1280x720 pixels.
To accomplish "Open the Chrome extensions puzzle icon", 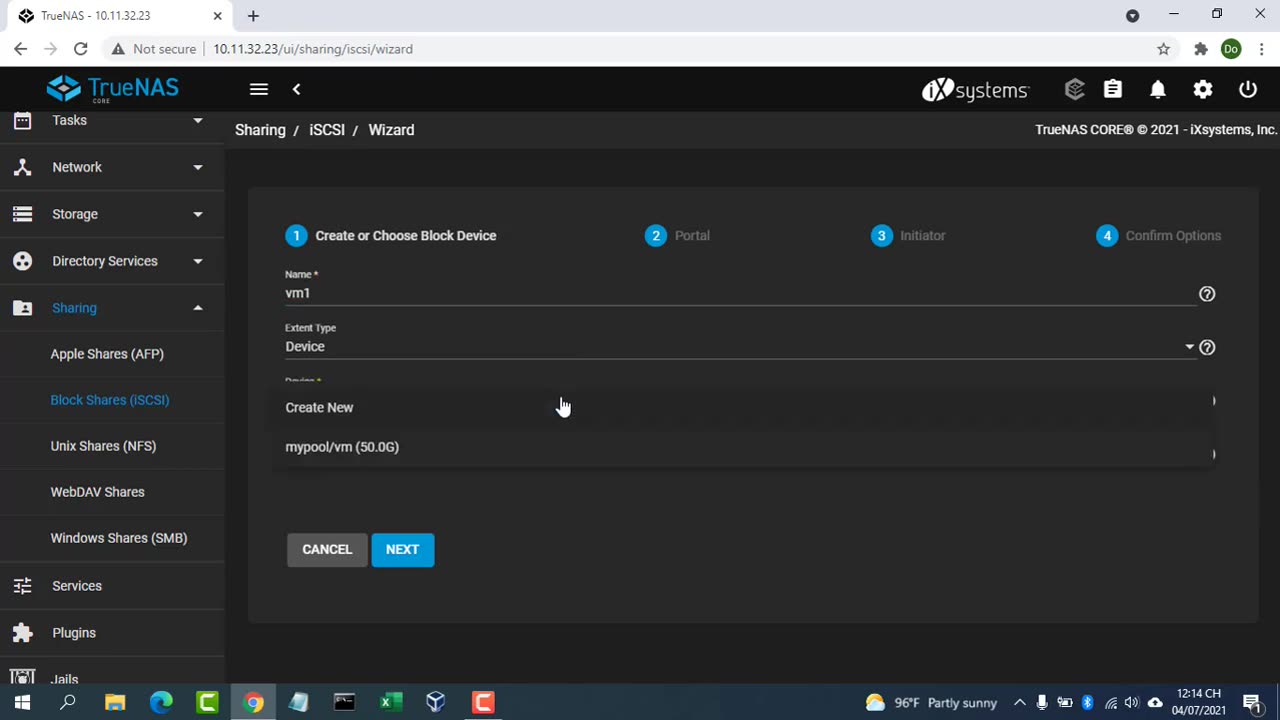I will [1201, 49].
